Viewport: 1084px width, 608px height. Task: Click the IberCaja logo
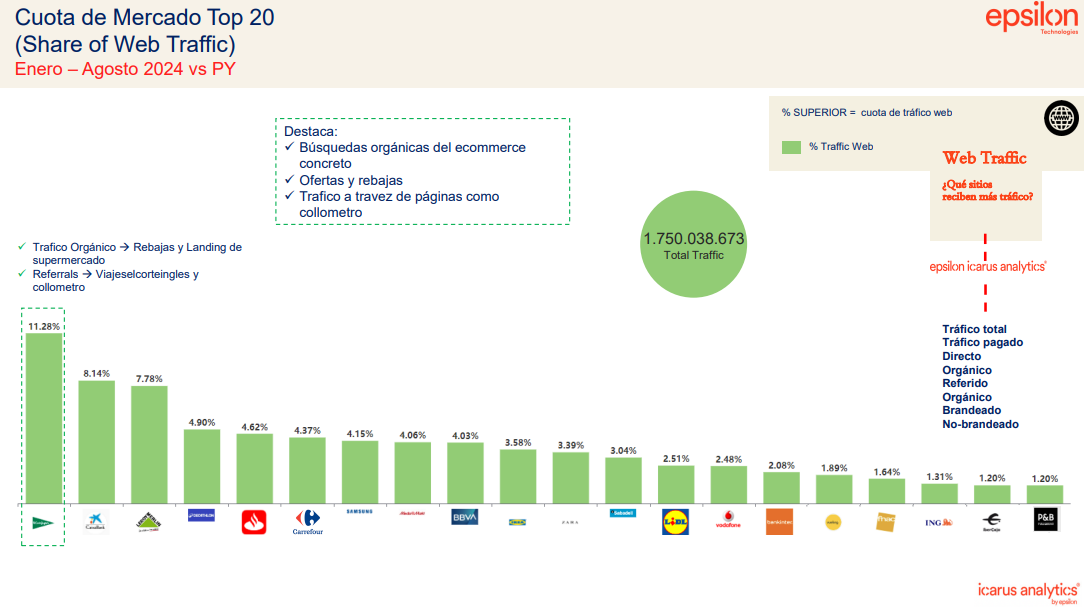pyautogui.click(x=991, y=522)
